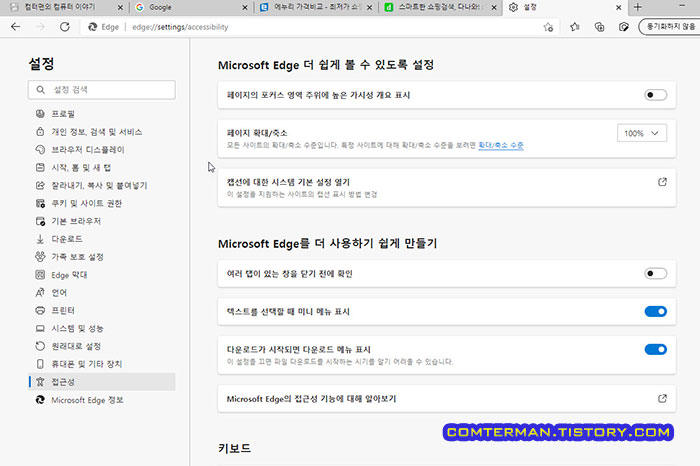The height and width of the screenshot is (466, 700).
Task: Click the search magnifier icon in 설정 검색
Action: 41,90
